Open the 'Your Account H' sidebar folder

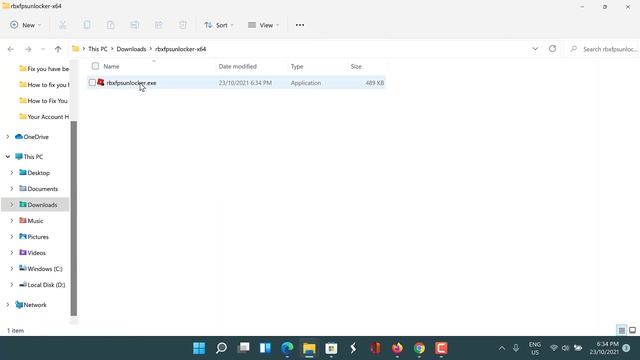[44, 117]
